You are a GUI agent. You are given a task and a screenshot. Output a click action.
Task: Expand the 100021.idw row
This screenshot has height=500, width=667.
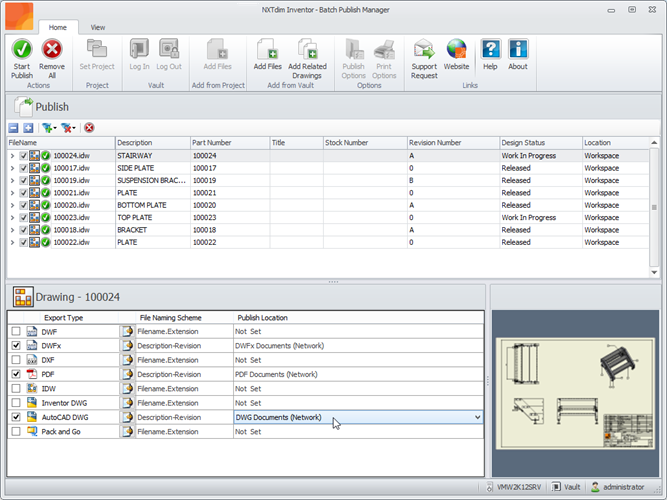click(x=12, y=193)
